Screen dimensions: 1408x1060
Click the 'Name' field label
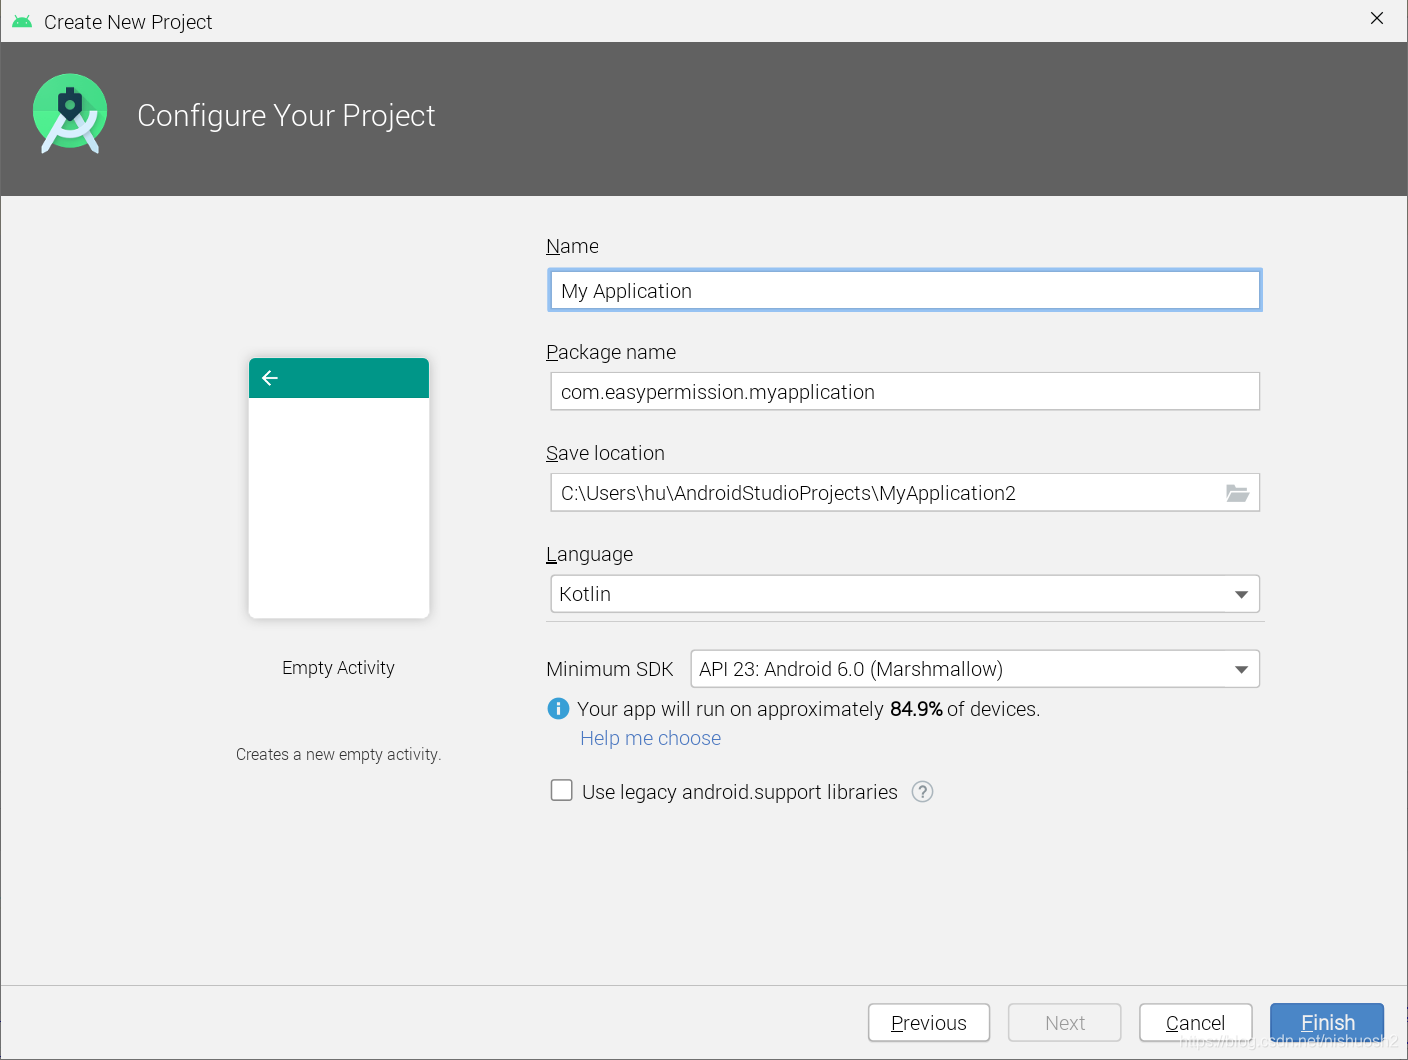572,246
